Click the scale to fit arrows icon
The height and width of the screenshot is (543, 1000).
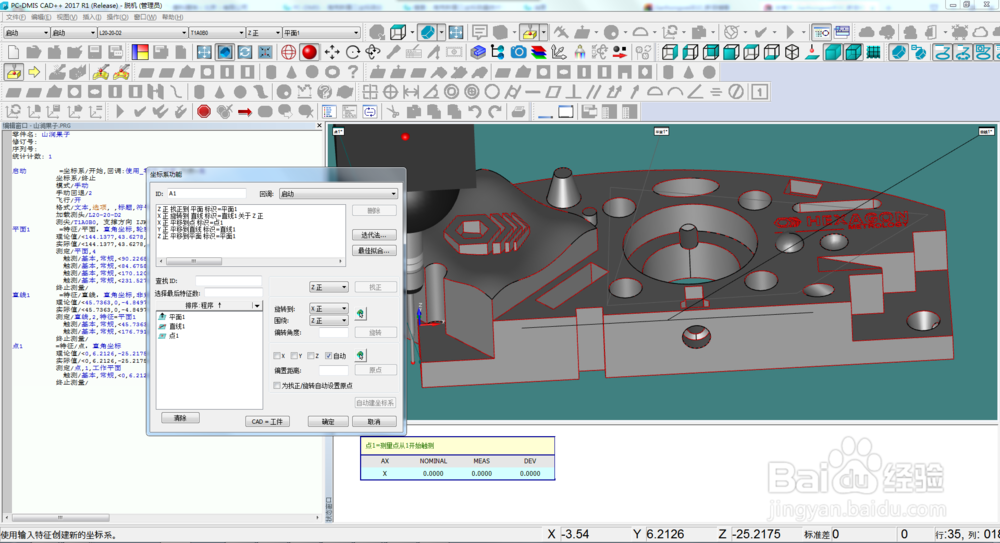204,52
